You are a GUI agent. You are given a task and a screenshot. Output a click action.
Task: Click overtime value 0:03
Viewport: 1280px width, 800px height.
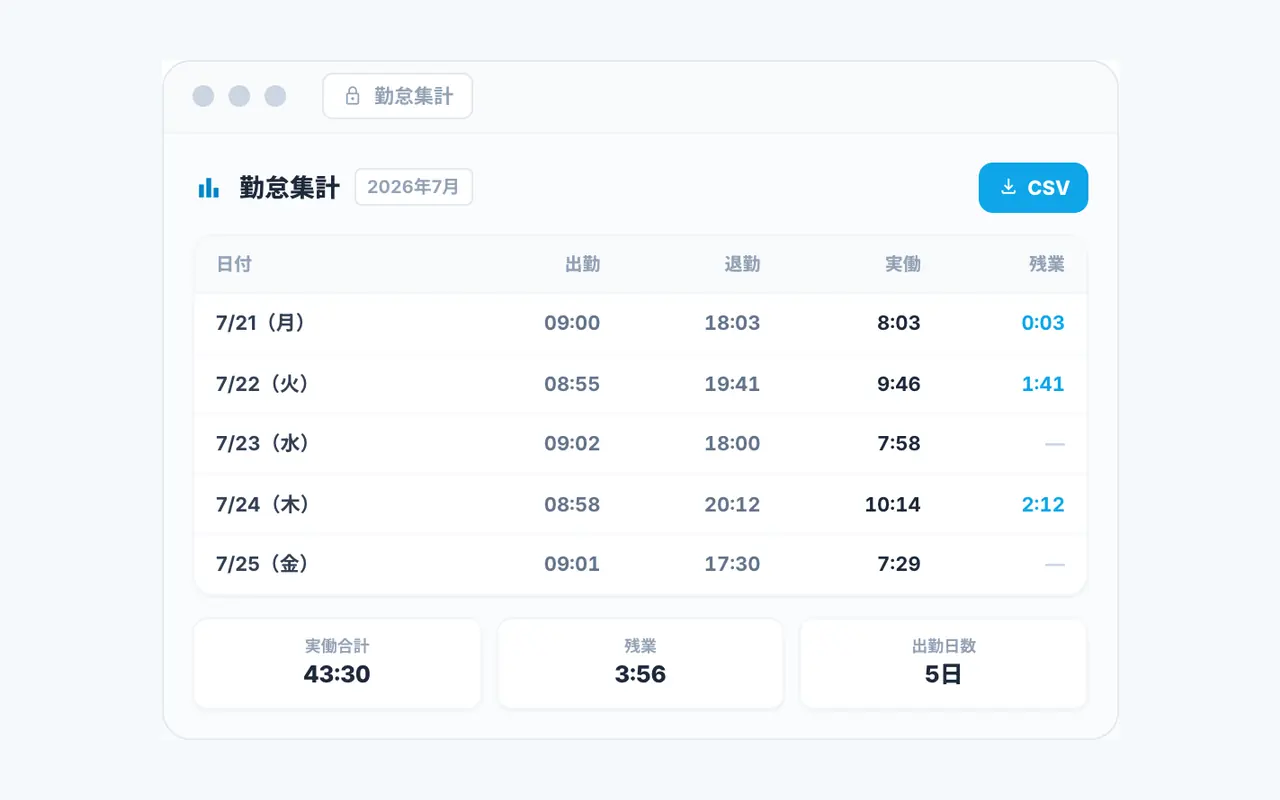(x=1043, y=323)
